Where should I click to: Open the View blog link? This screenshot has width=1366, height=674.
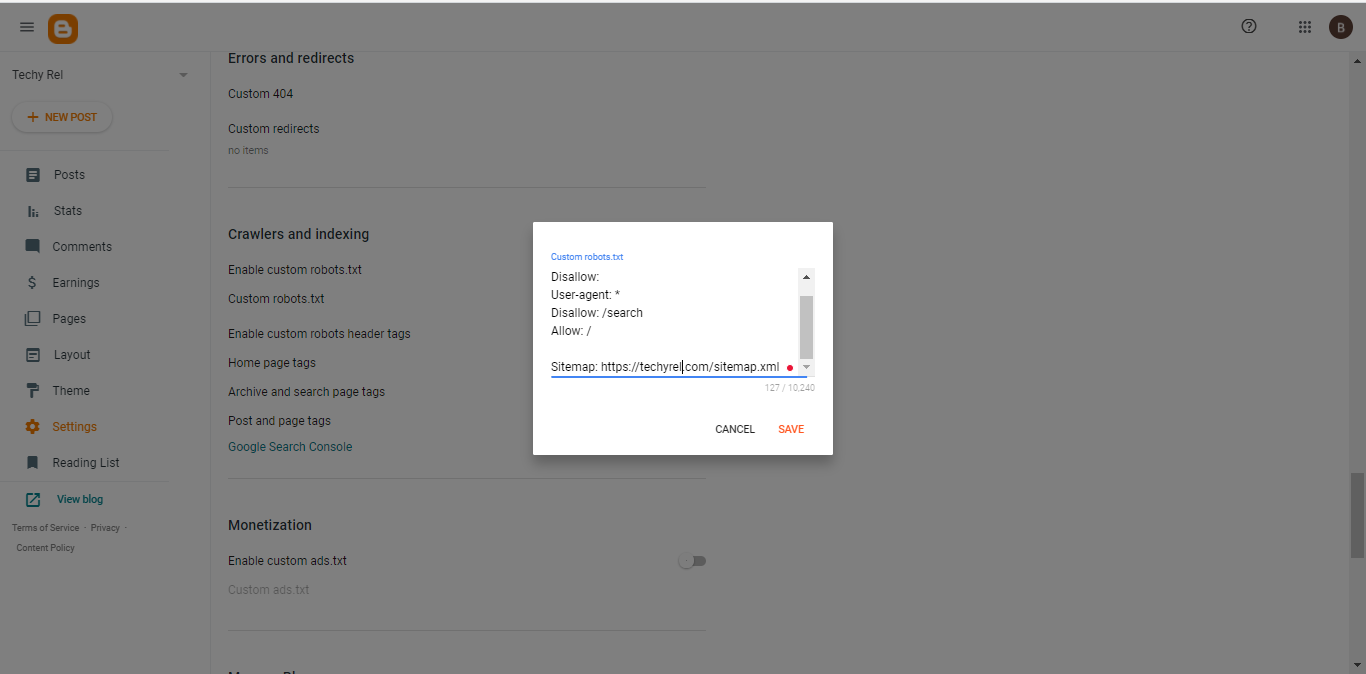pos(80,499)
